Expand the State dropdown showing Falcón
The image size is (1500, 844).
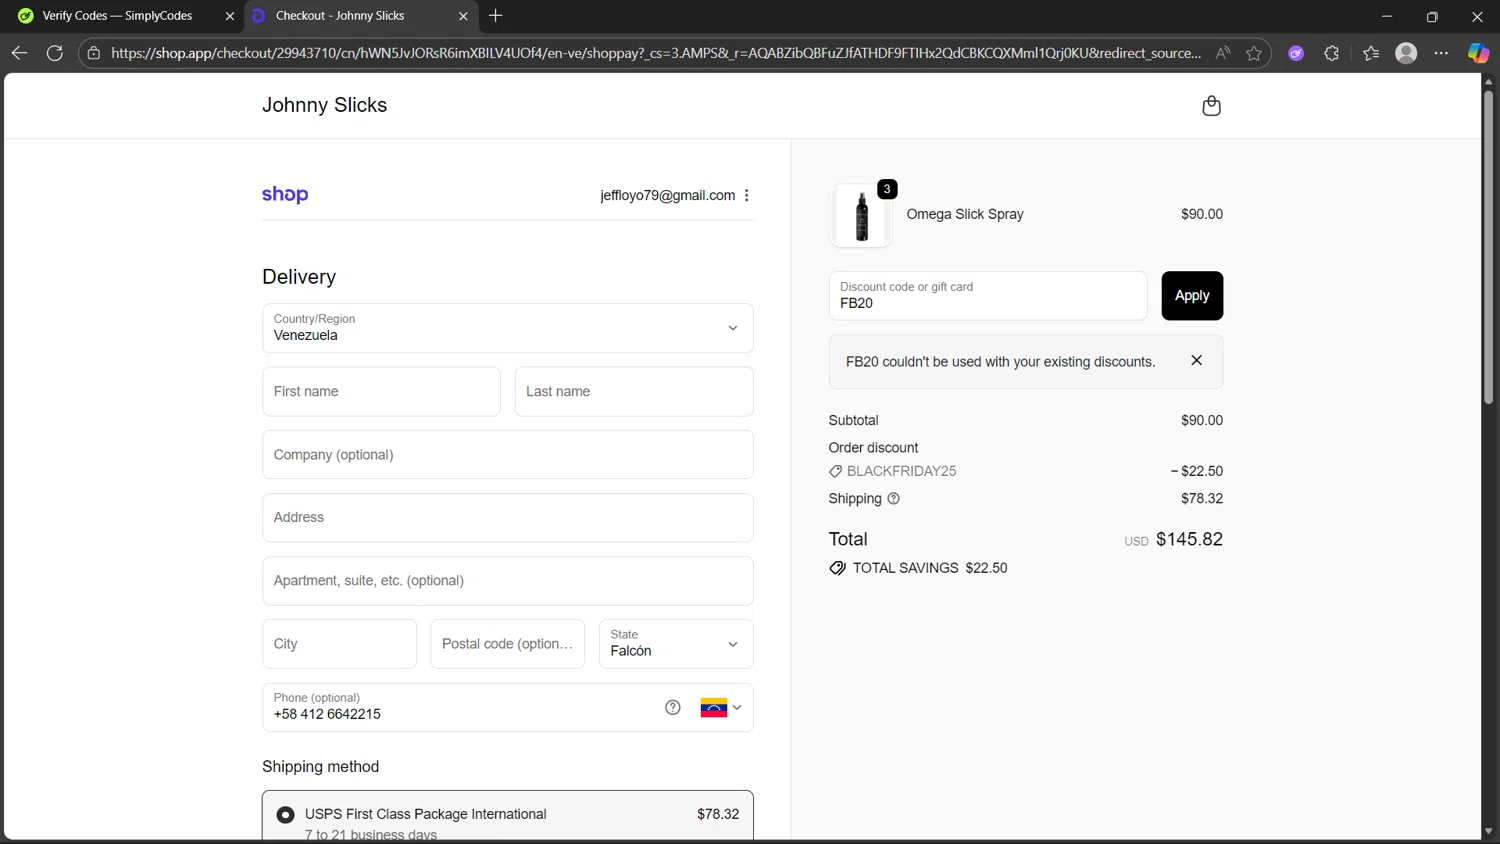[676, 644]
